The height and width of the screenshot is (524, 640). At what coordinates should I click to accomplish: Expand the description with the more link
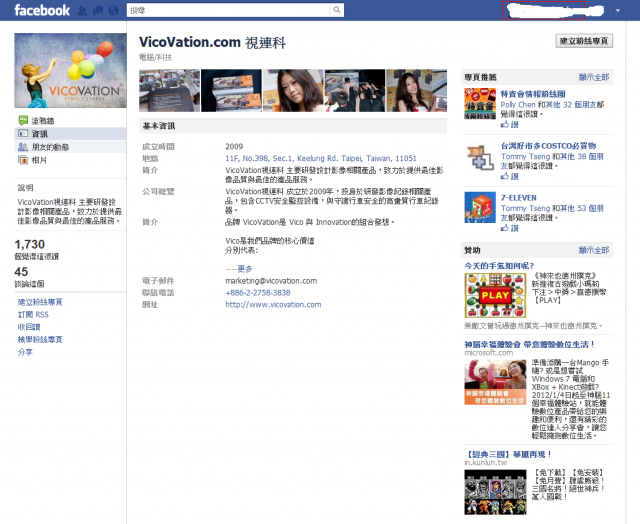pos(244,269)
